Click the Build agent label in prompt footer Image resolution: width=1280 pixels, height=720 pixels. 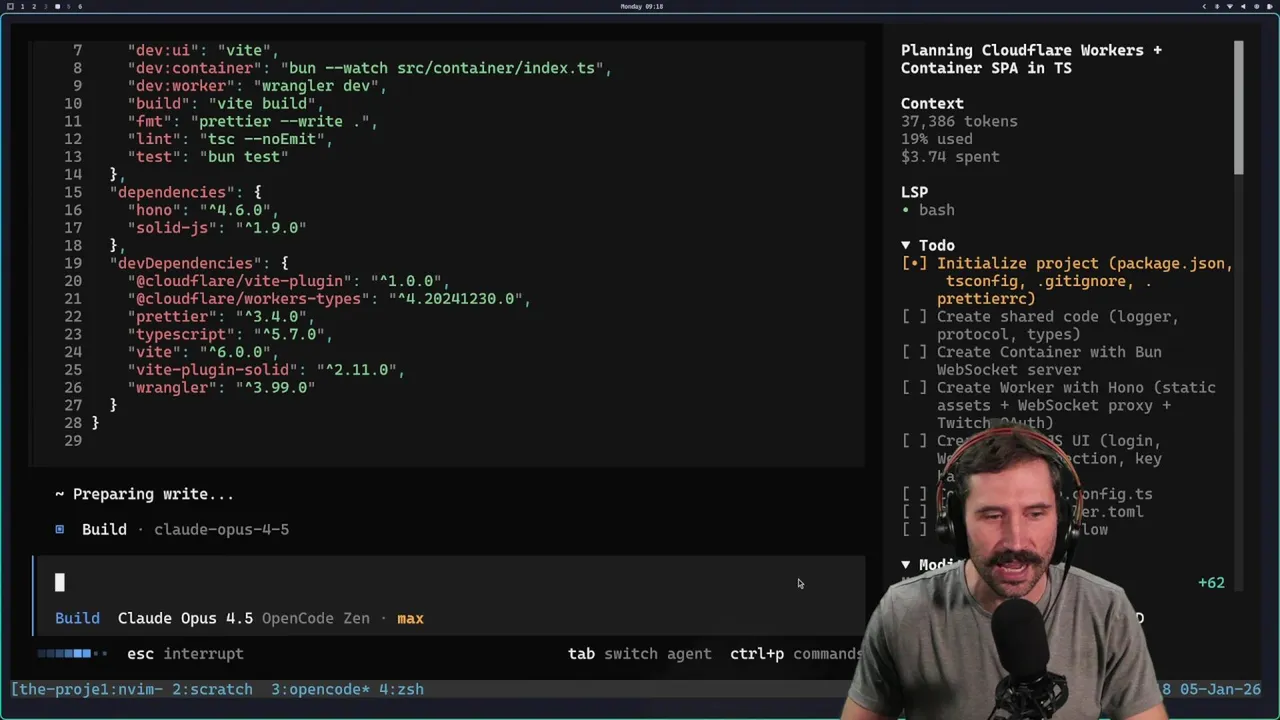[x=77, y=618]
